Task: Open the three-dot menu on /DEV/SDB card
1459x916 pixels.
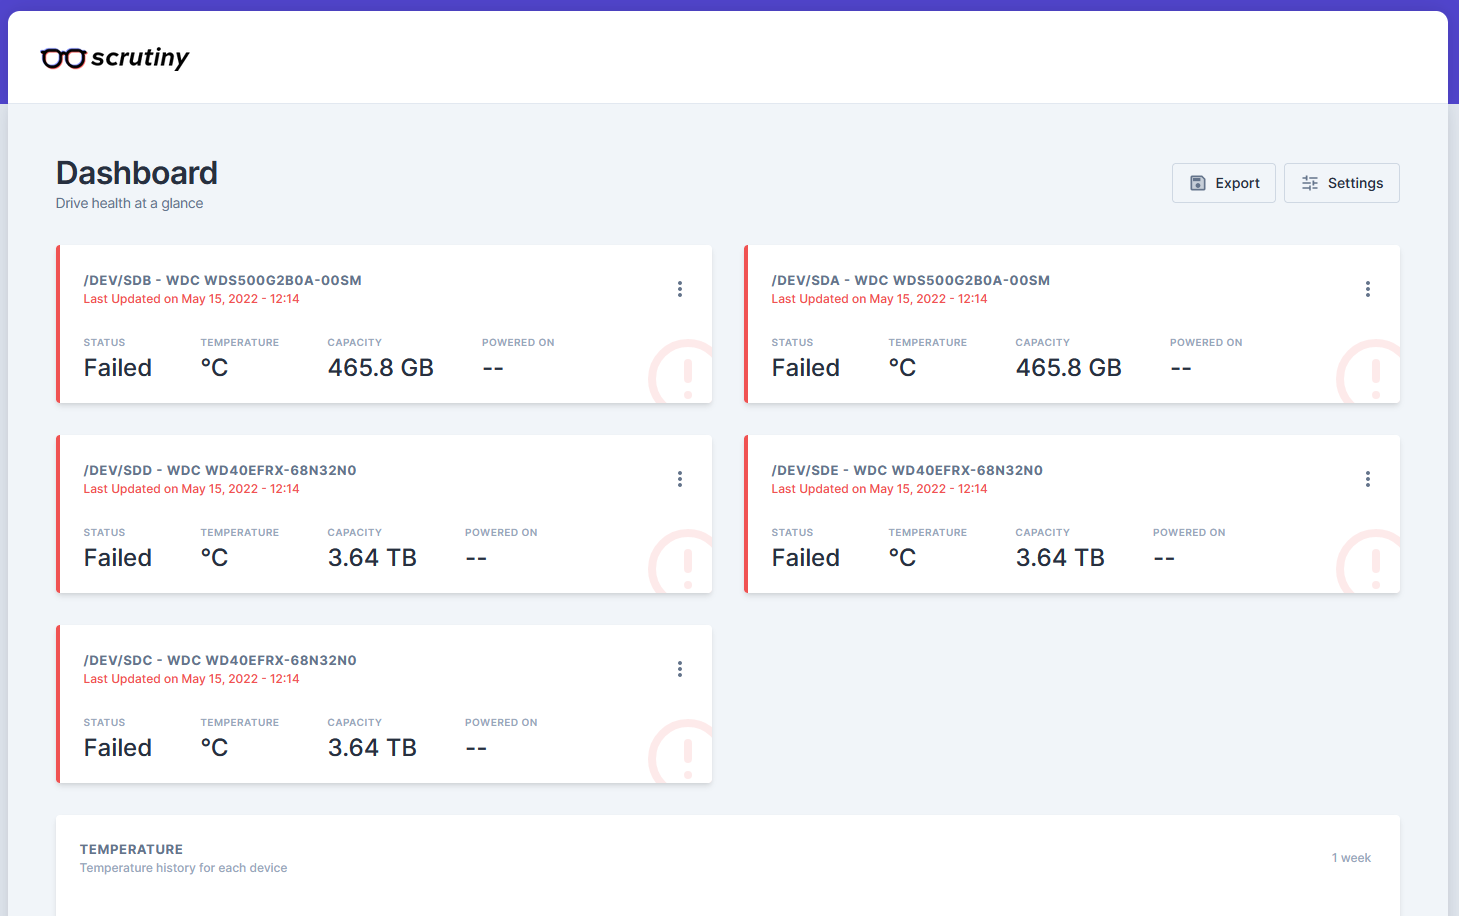Action: [680, 288]
